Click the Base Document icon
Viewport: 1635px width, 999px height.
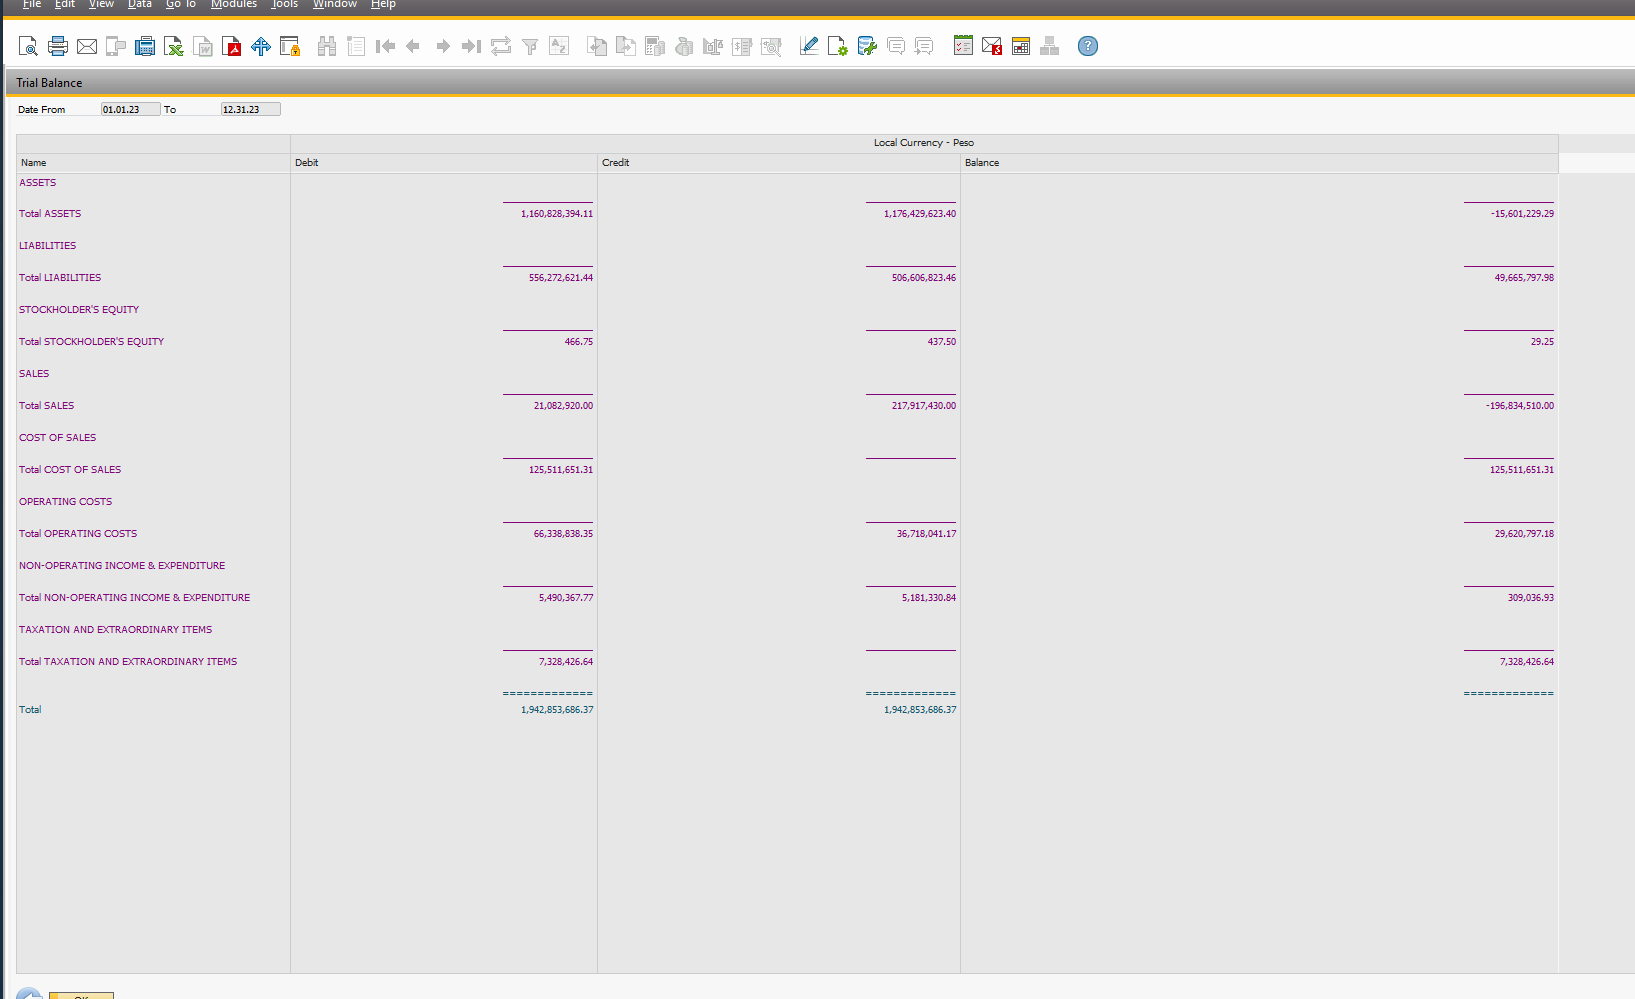pos(597,46)
